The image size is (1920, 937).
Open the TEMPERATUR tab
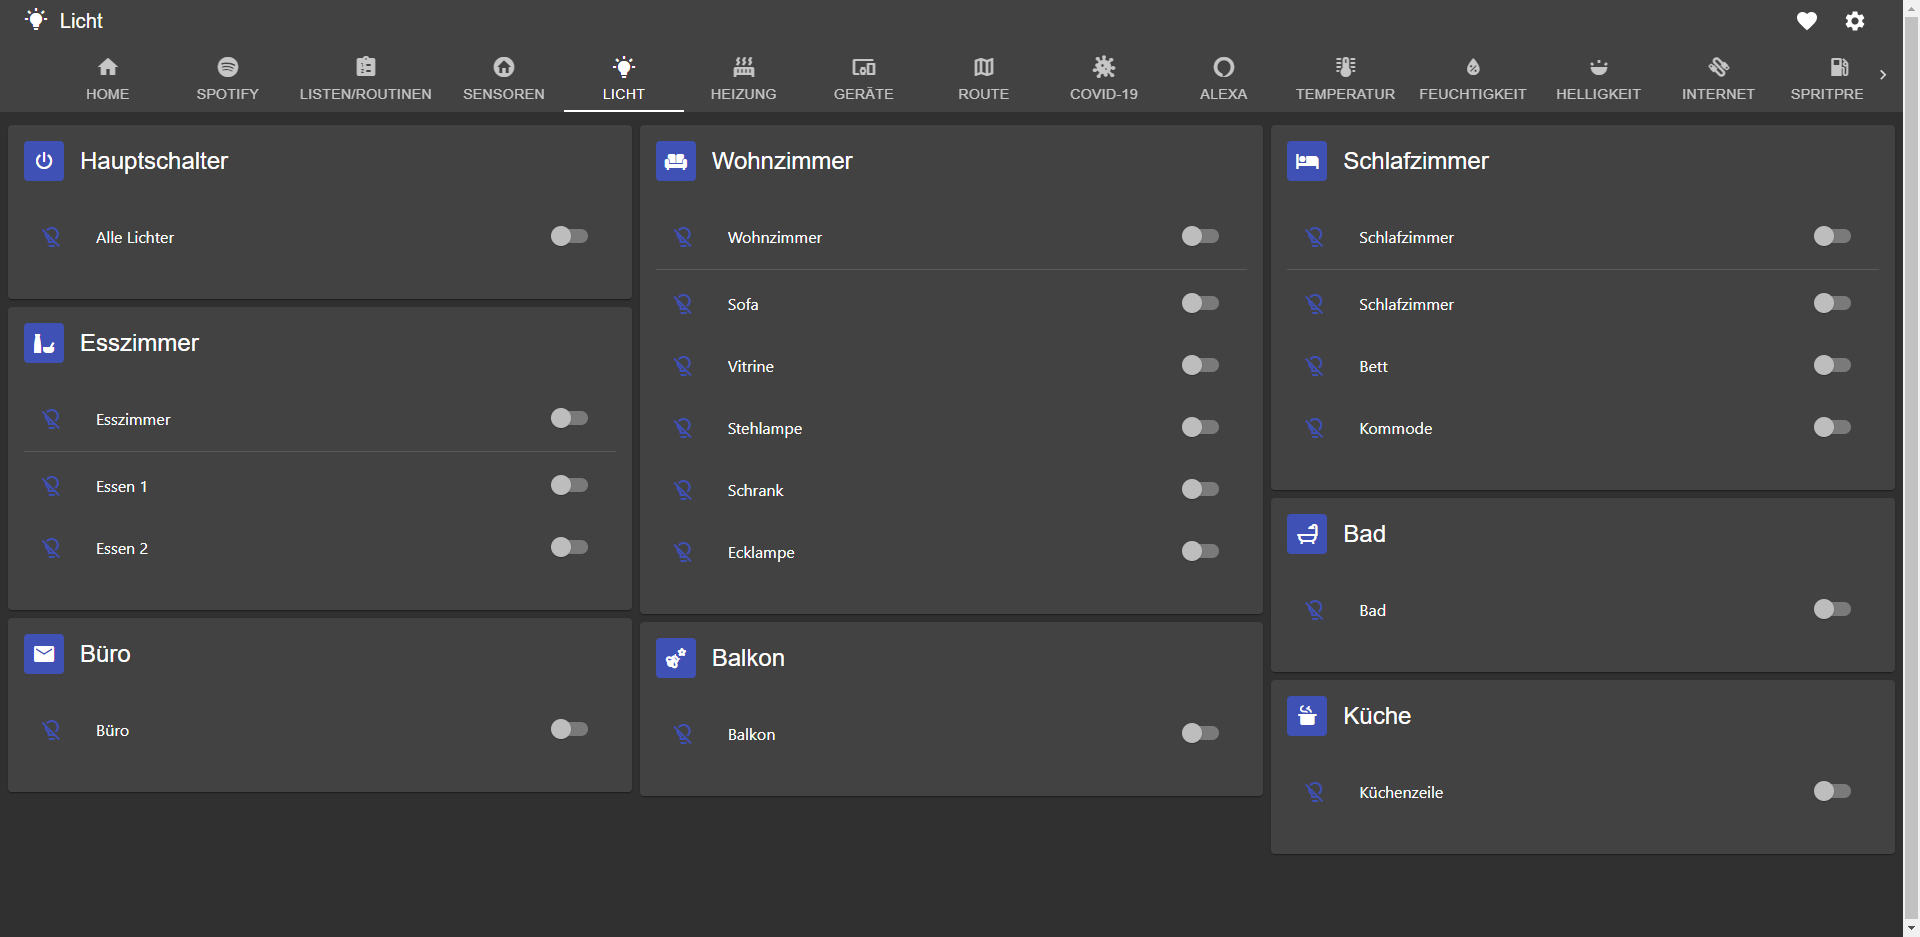pos(1345,79)
